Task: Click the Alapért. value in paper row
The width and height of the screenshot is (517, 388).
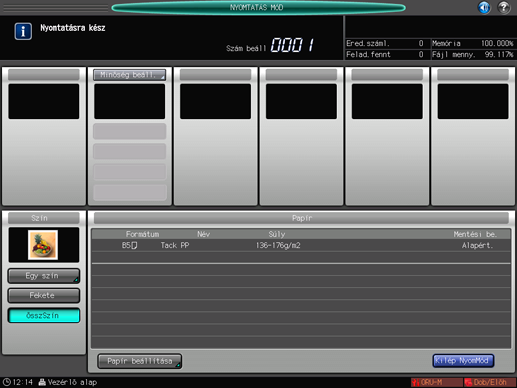Action: click(x=477, y=246)
